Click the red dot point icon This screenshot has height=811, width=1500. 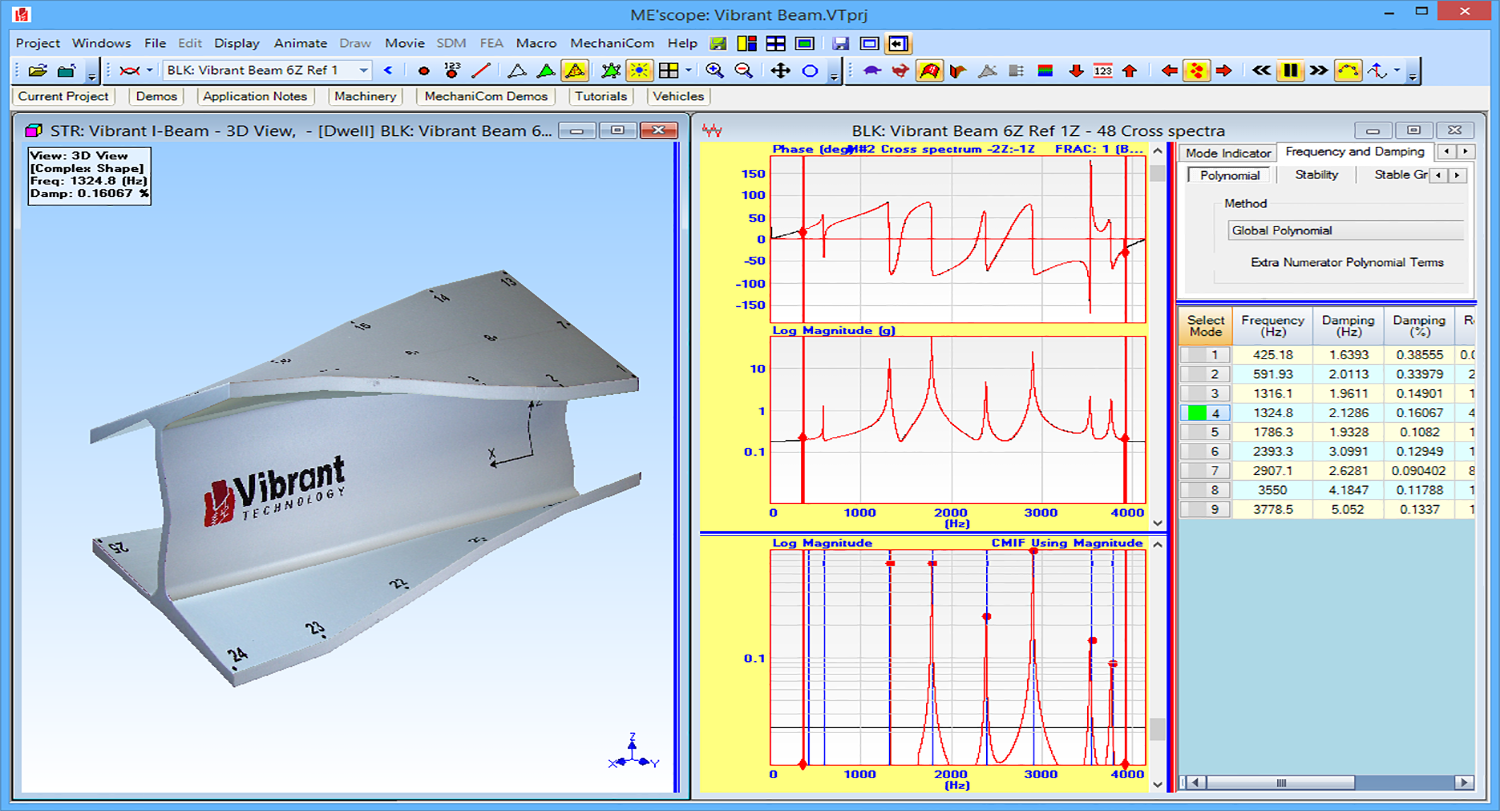tap(423, 71)
